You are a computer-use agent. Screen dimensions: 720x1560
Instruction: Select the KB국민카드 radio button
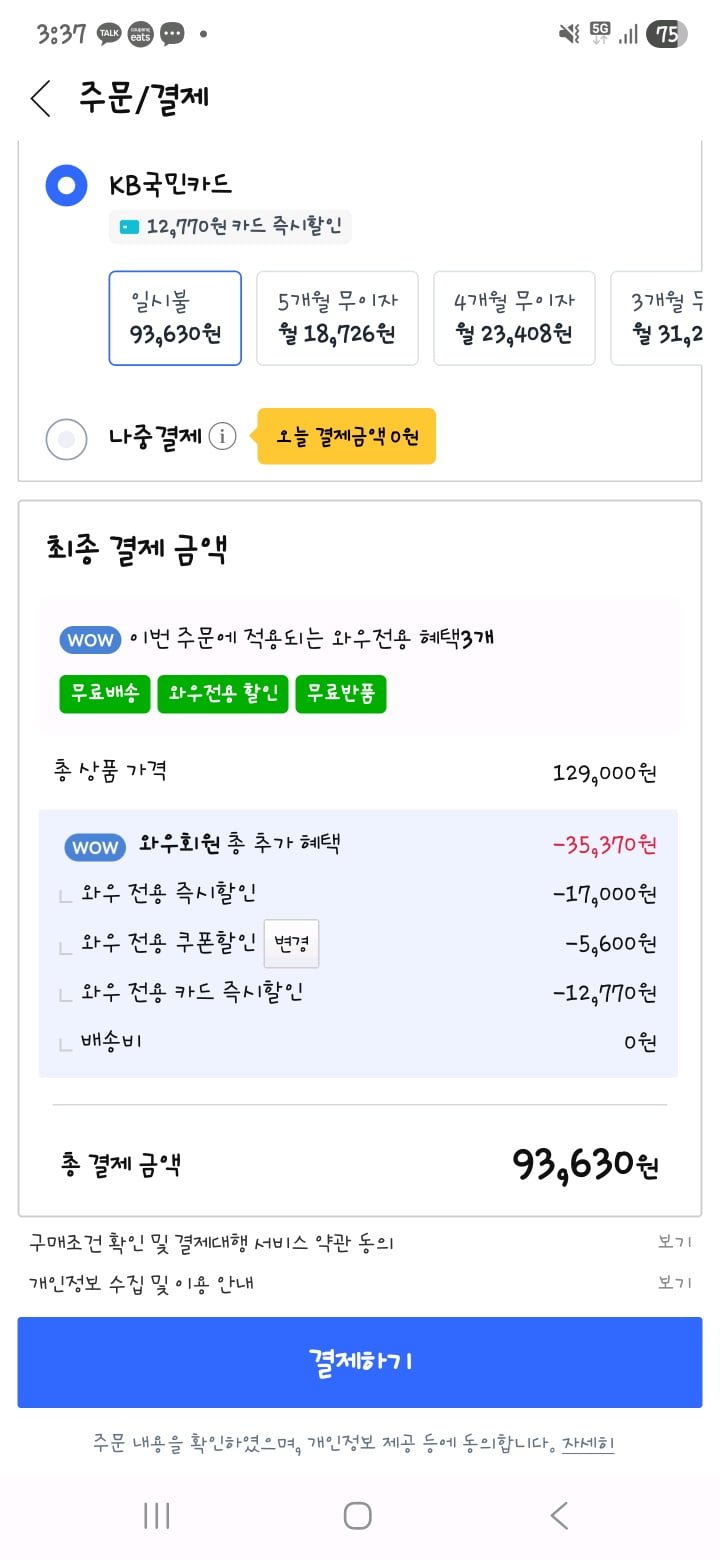point(67,185)
